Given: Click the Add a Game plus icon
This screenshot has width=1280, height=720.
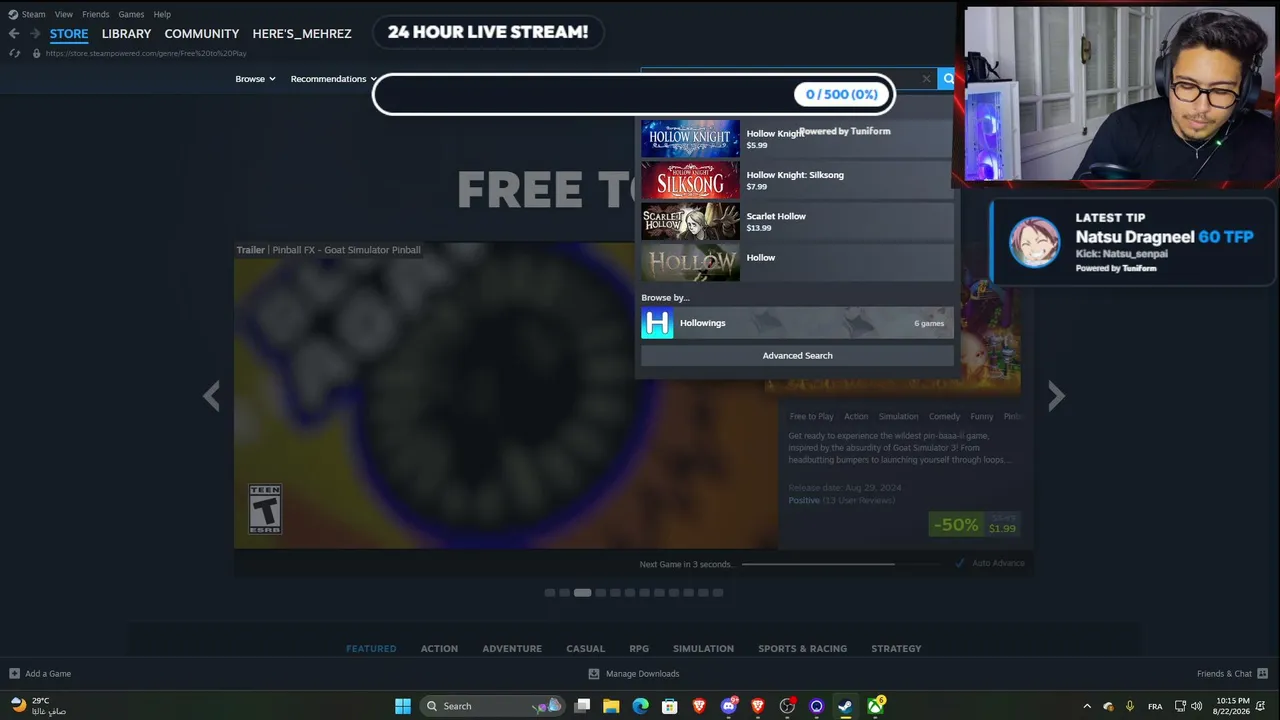Looking at the screenshot, I should (14, 674).
